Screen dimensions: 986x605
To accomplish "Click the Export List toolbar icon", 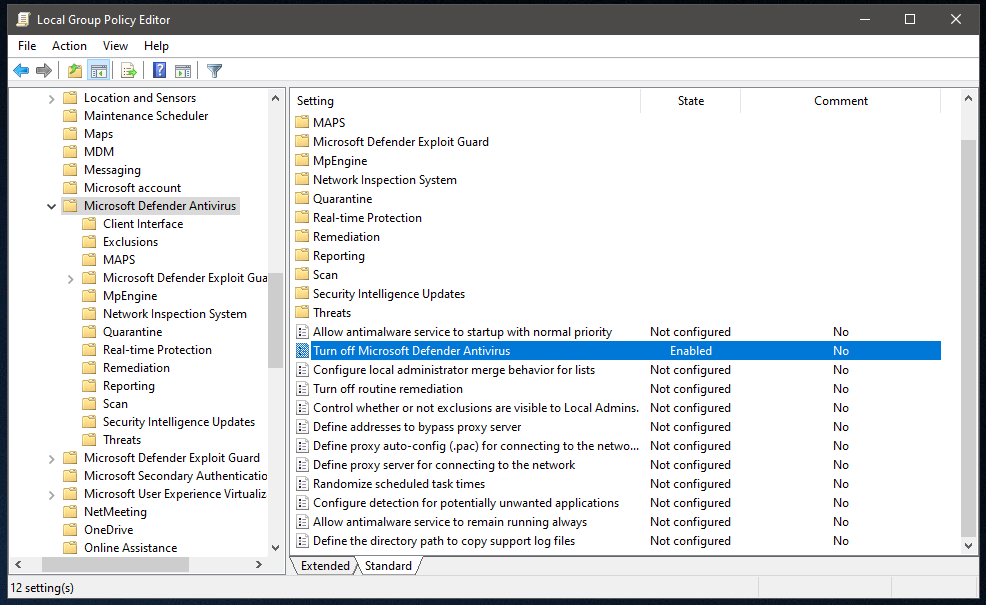I will (x=128, y=70).
